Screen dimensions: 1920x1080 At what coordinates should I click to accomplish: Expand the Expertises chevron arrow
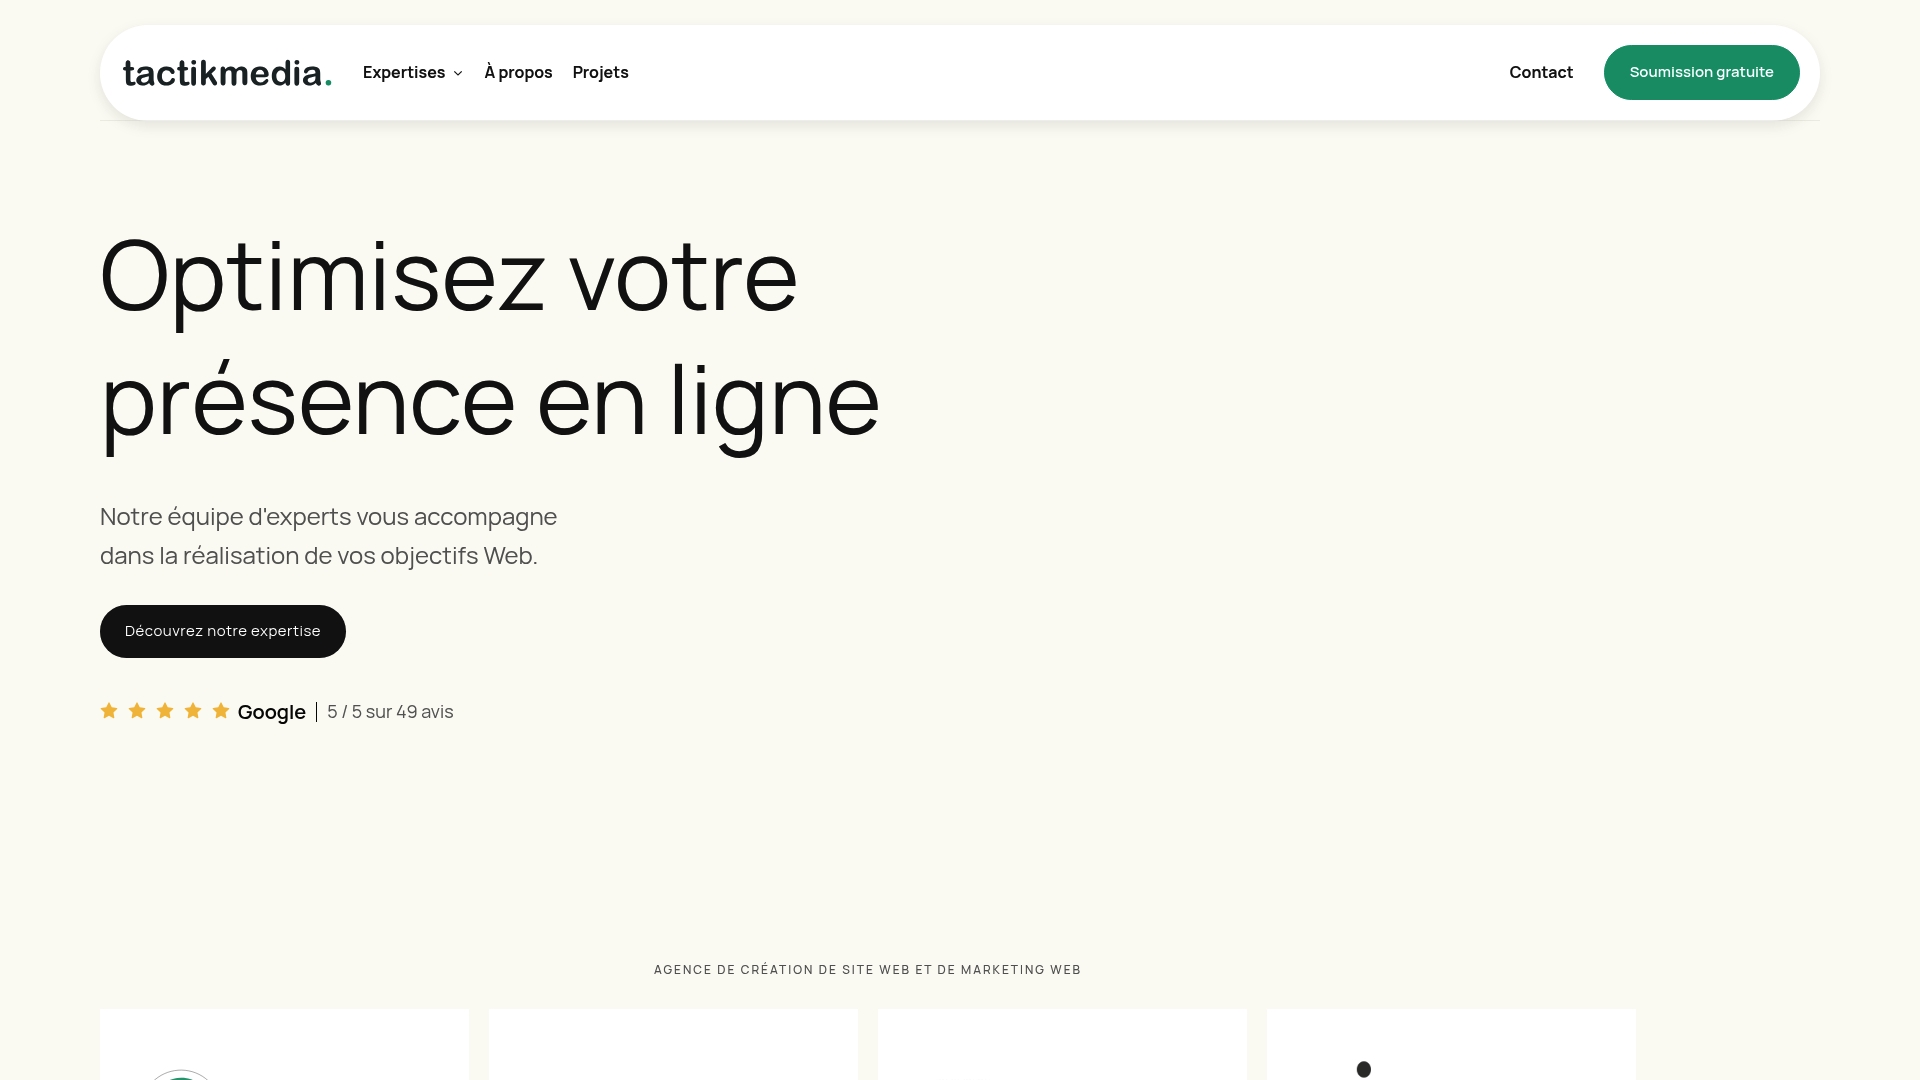(x=458, y=73)
